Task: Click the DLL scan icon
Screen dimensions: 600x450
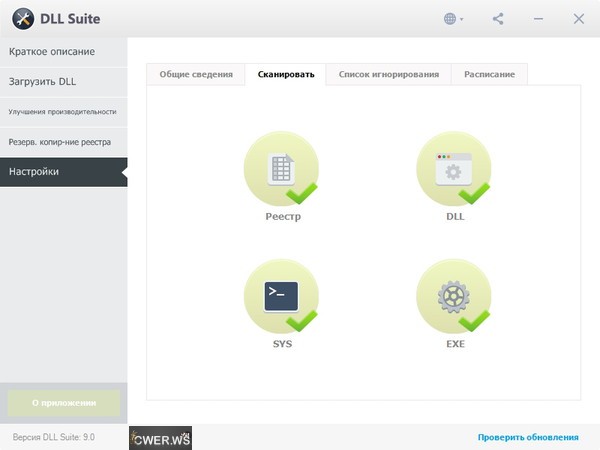Action: pos(454,169)
